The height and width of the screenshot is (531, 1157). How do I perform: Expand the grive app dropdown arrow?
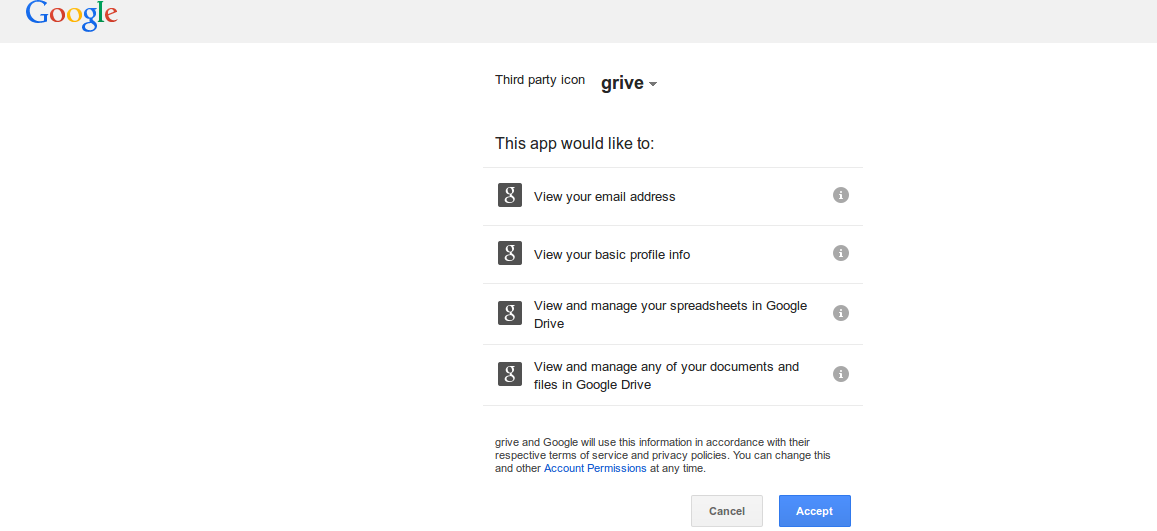coord(653,84)
